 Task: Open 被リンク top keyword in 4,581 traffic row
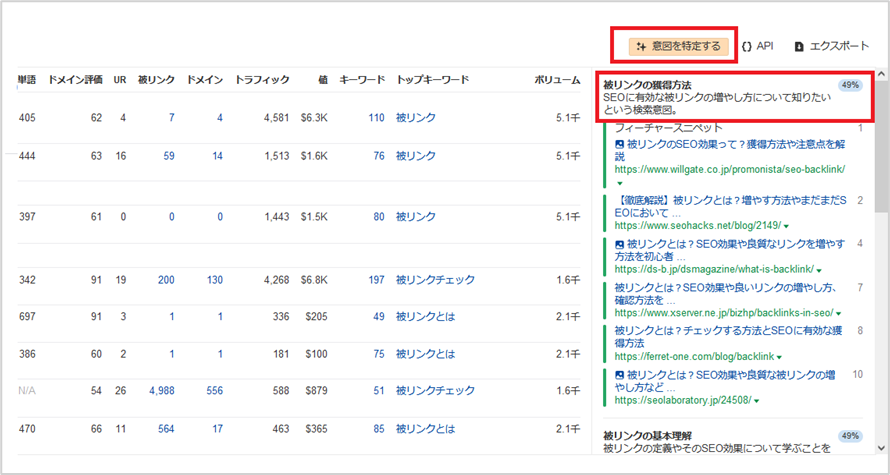point(416,118)
